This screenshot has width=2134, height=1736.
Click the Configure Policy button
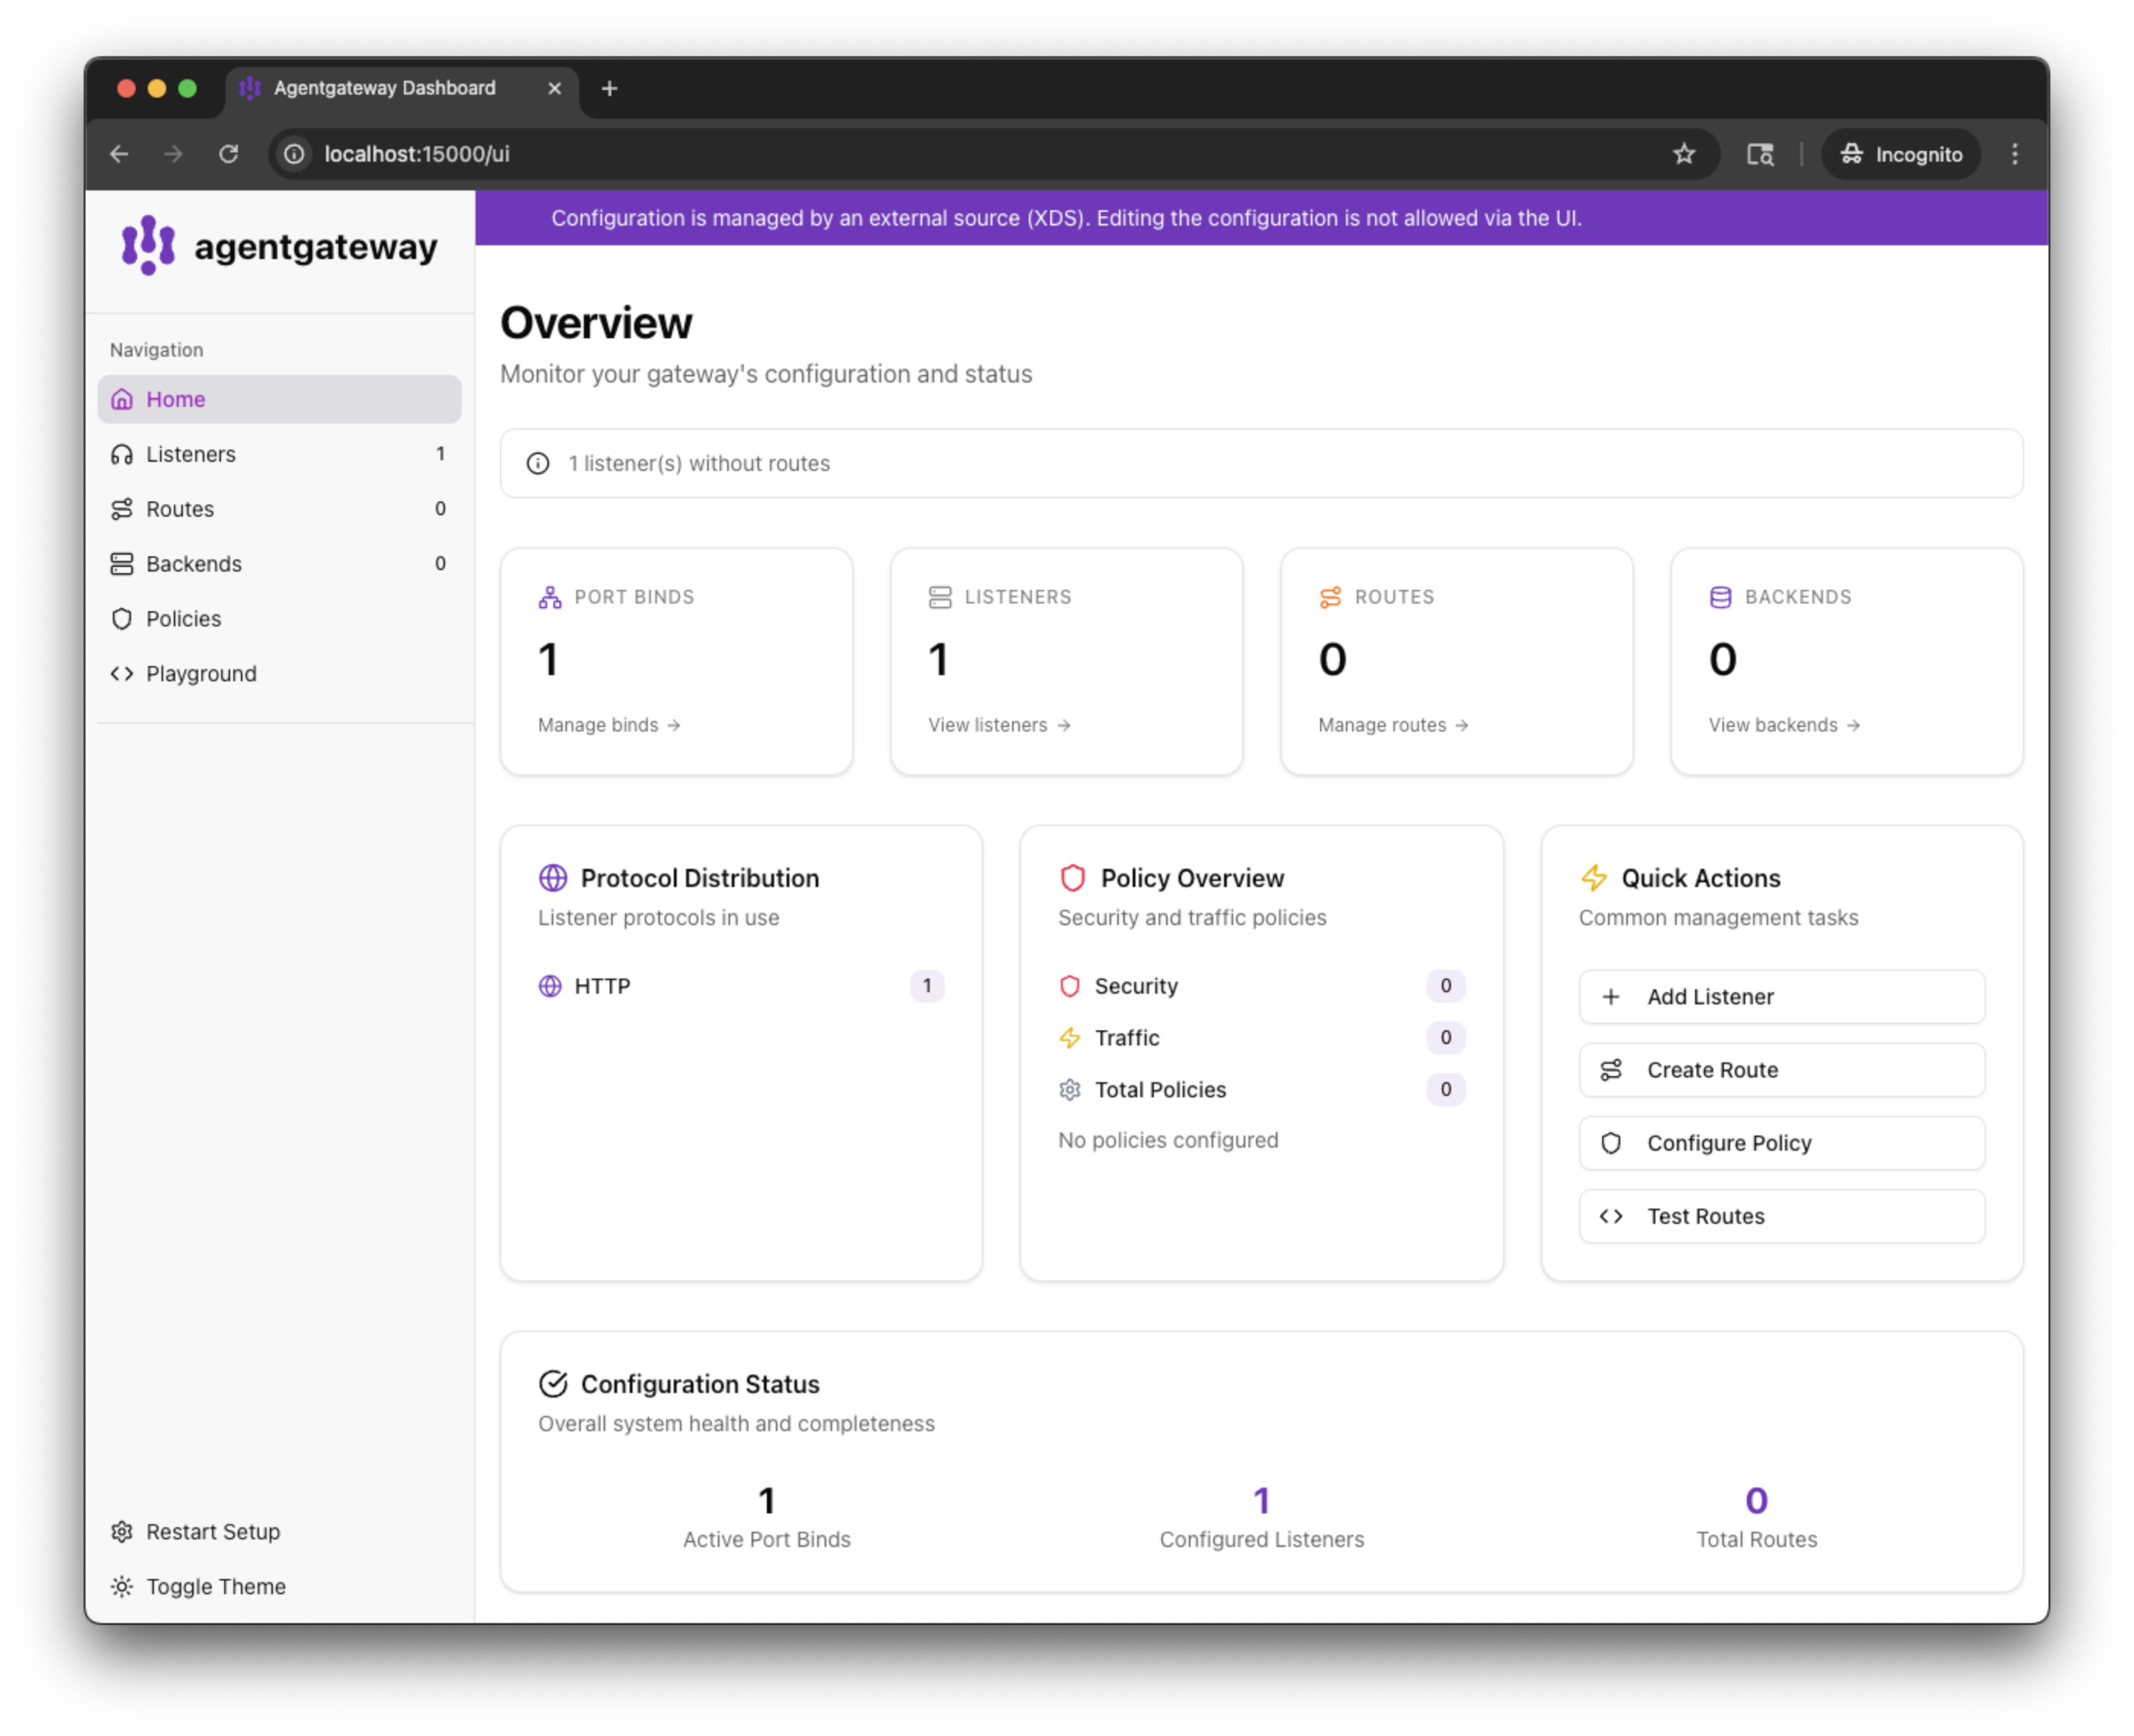point(1781,1143)
